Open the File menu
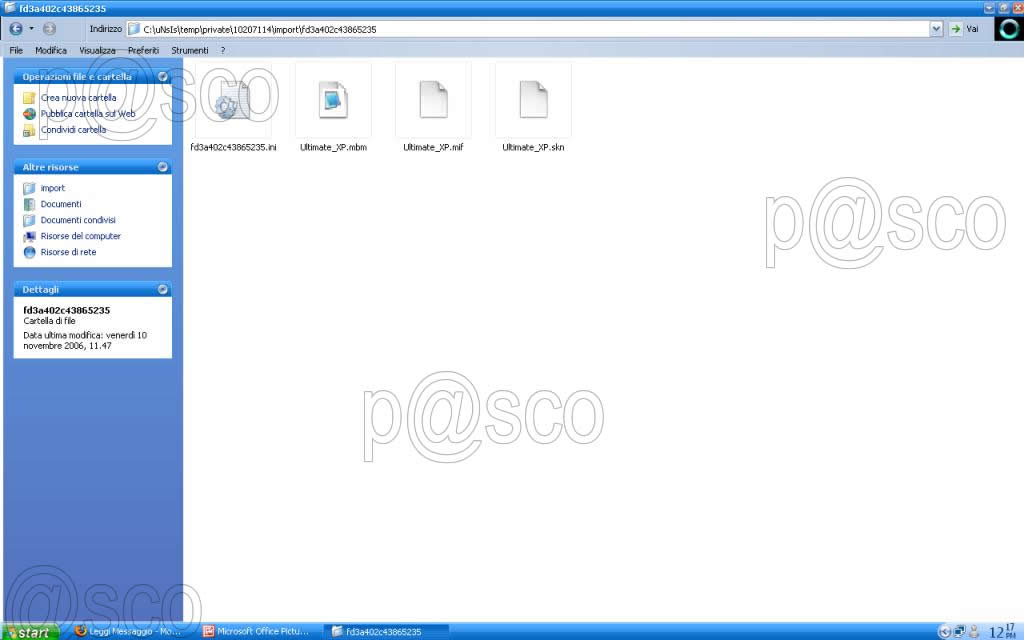The image size is (1024, 640). click(x=16, y=50)
